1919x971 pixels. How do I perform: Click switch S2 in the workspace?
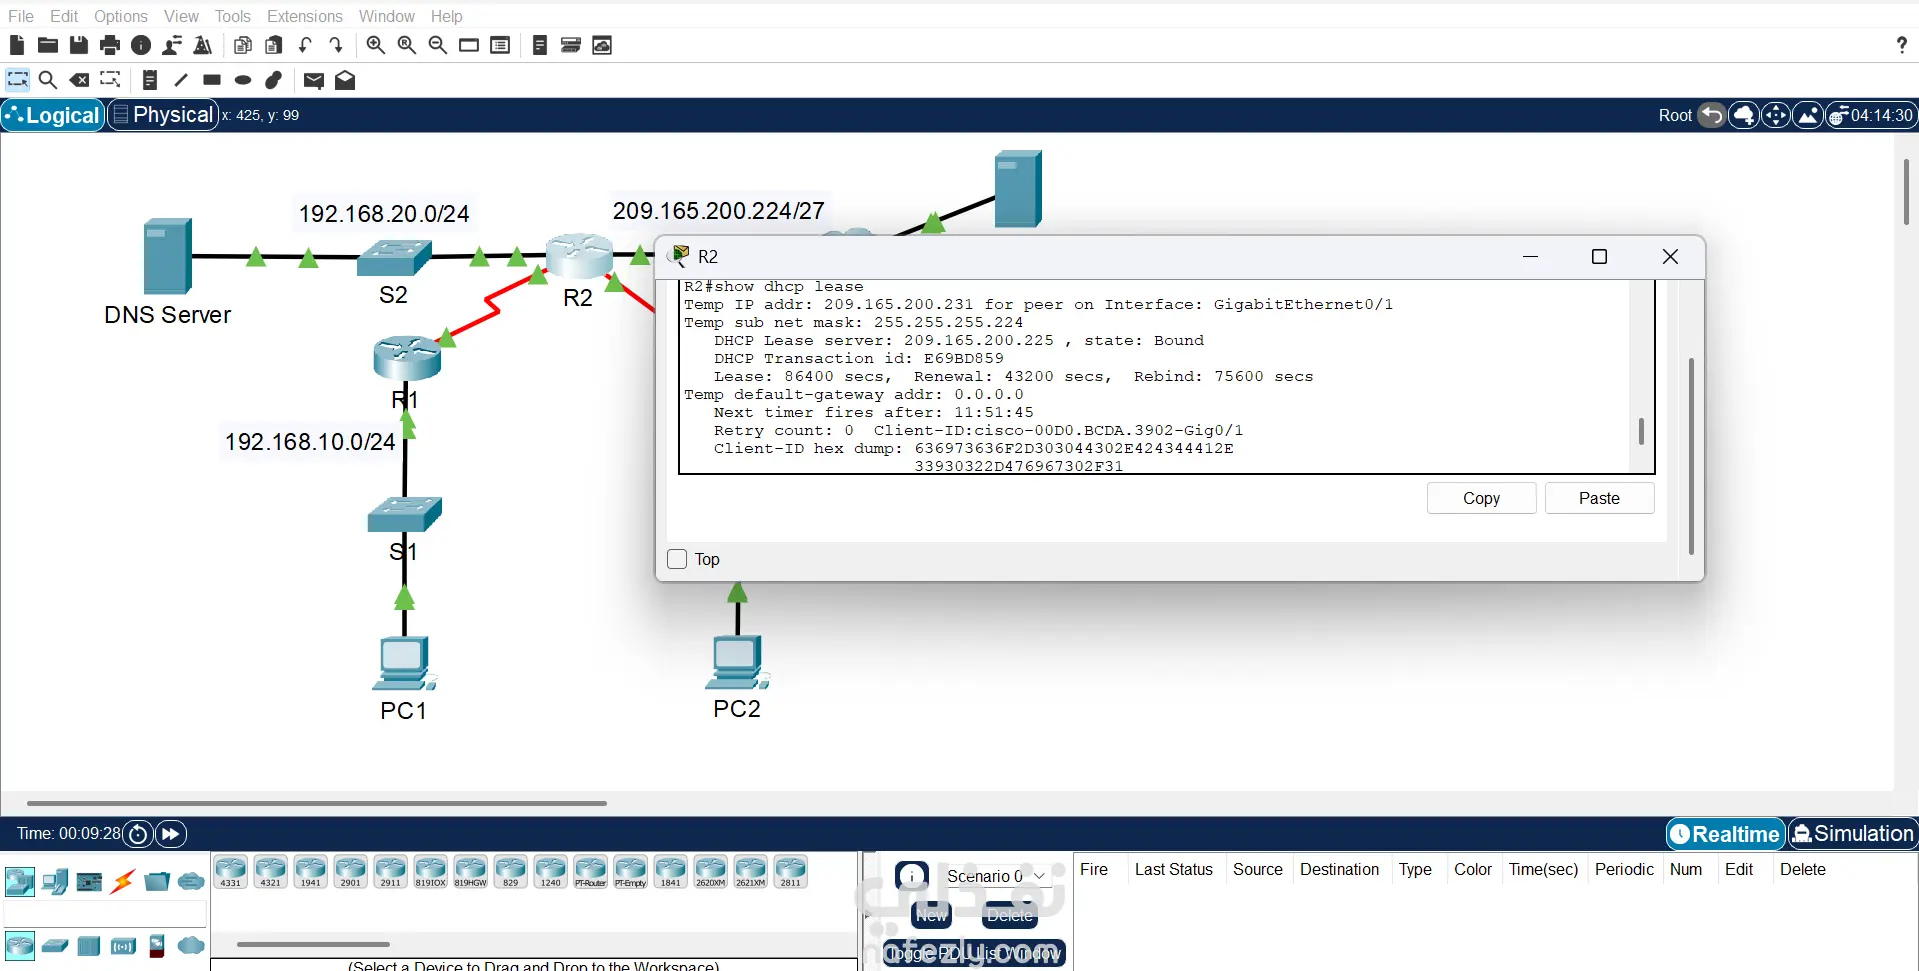(x=394, y=258)
